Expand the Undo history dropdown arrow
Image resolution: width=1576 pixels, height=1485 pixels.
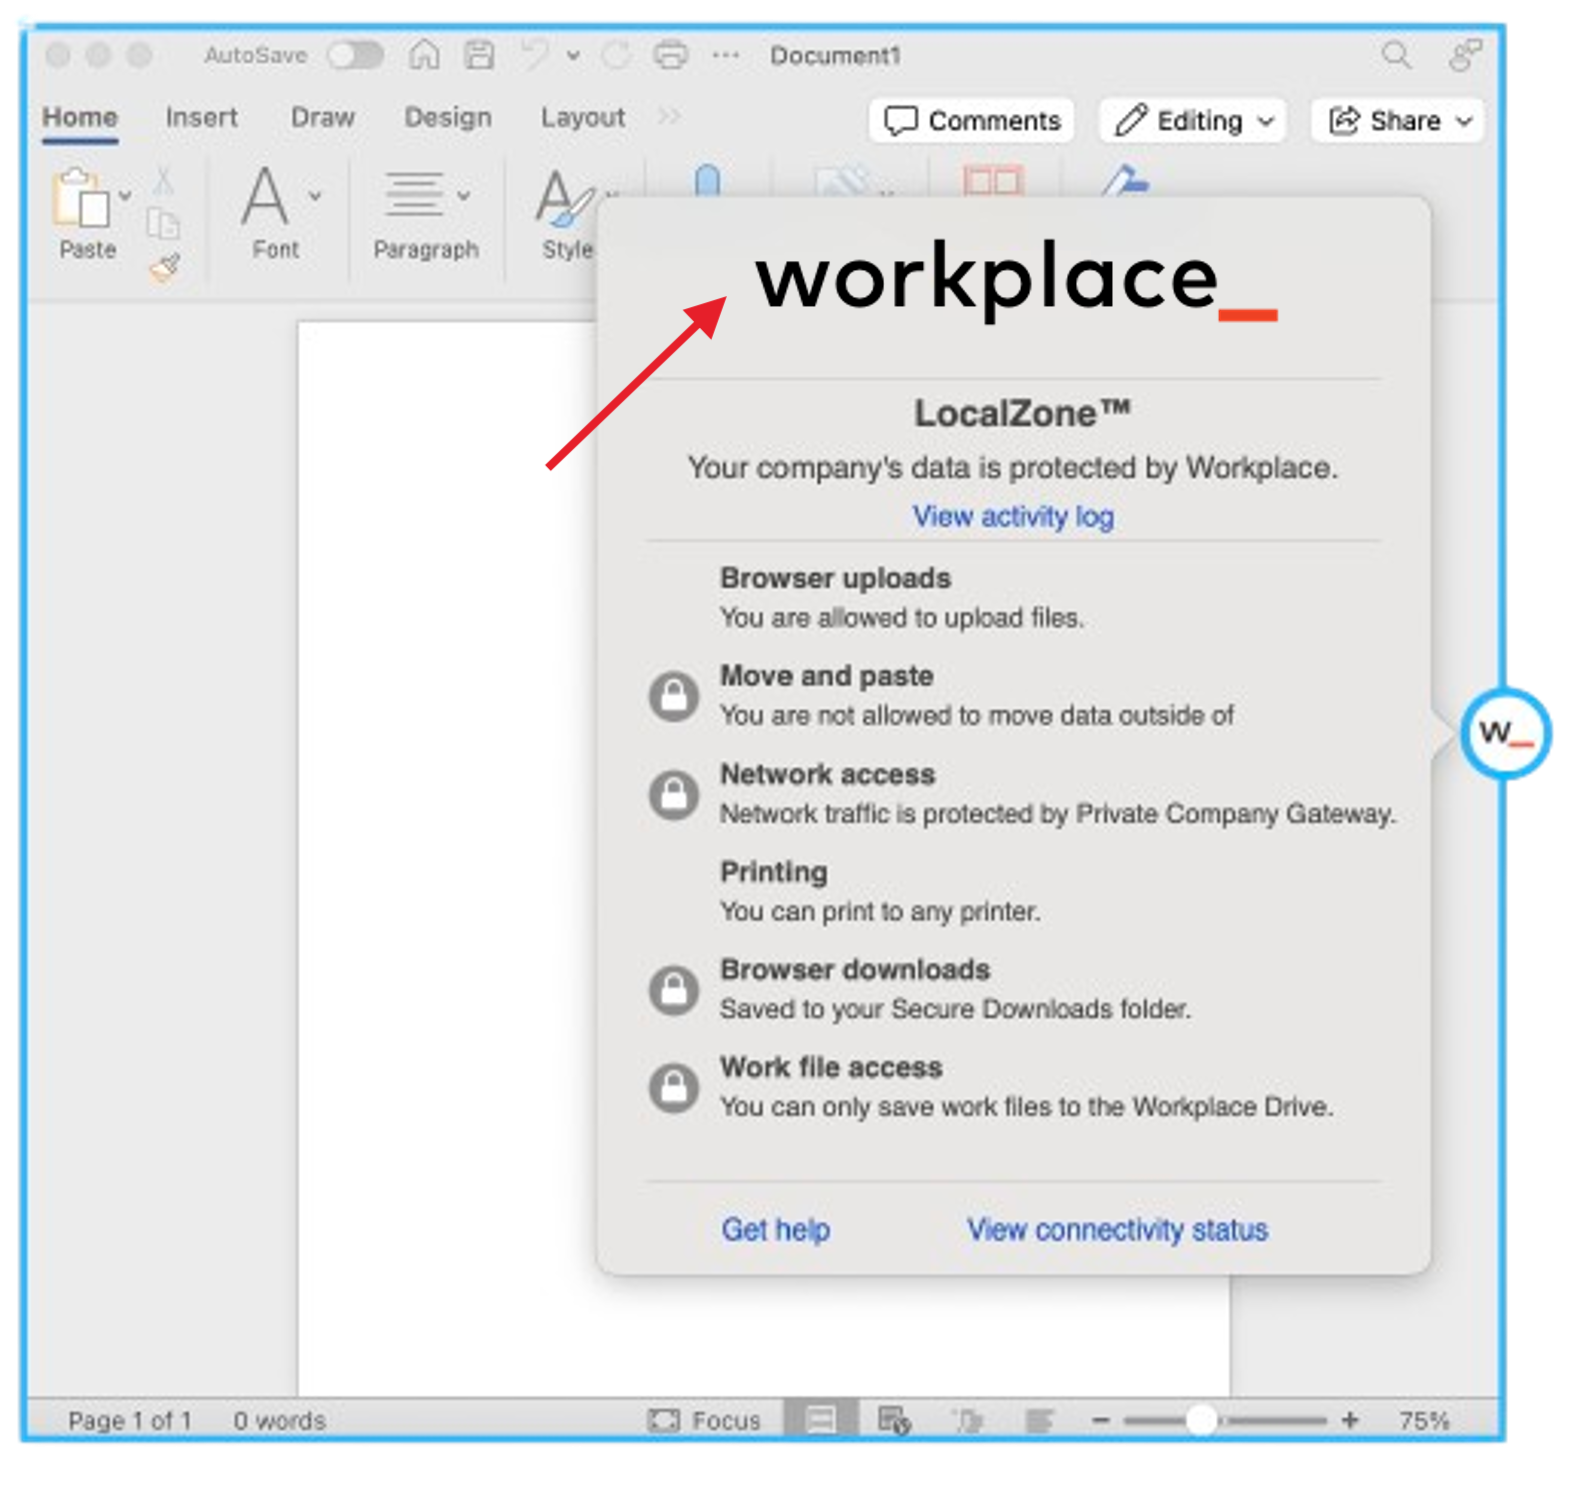(x=573, y=56)
